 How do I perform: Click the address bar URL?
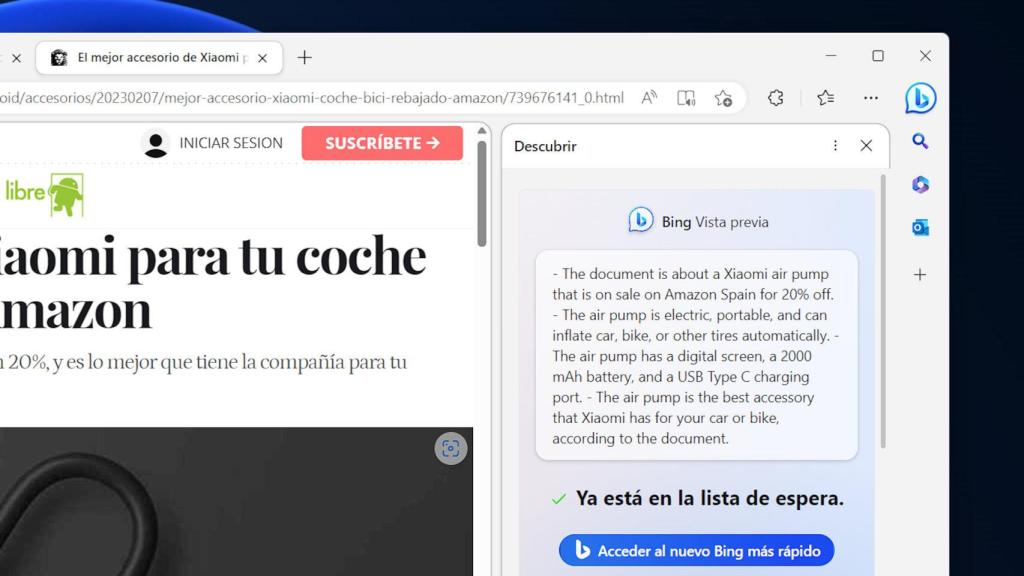pyautogui.click(x=312, y=98)
